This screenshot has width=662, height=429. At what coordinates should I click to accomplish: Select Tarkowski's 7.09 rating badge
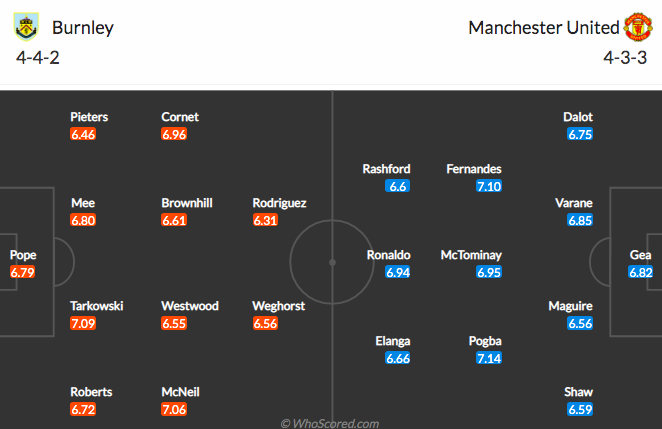coord(83,323)
